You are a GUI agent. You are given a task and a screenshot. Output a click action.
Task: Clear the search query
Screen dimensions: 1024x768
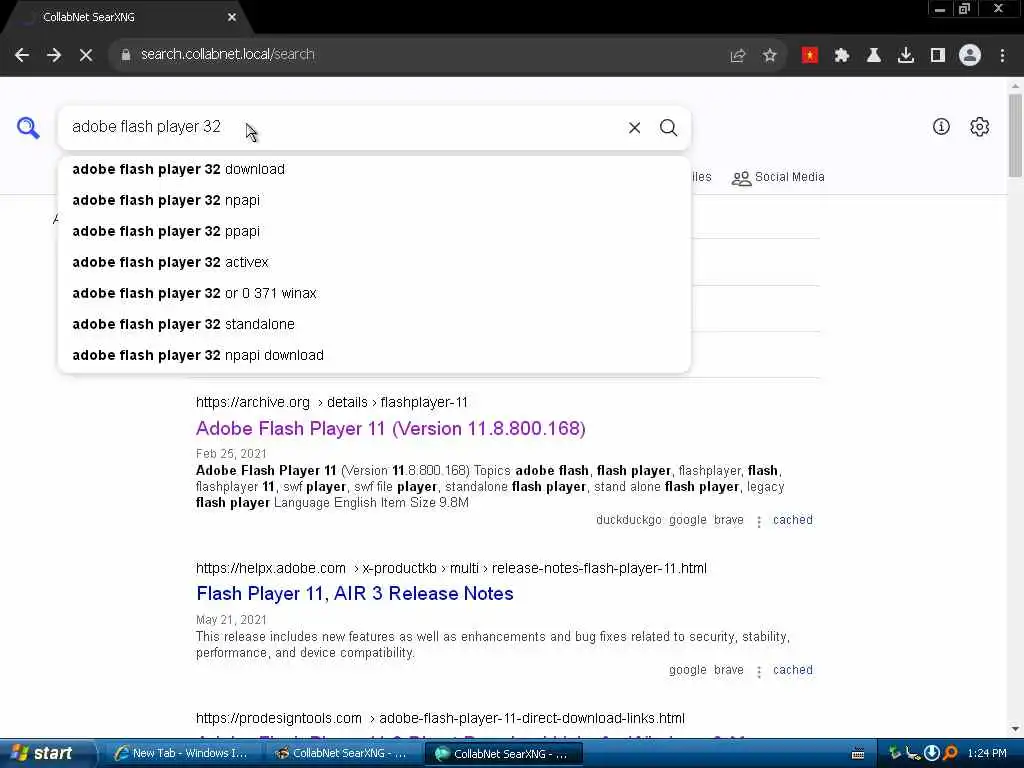pyautogui.click(x=634, y=127)
